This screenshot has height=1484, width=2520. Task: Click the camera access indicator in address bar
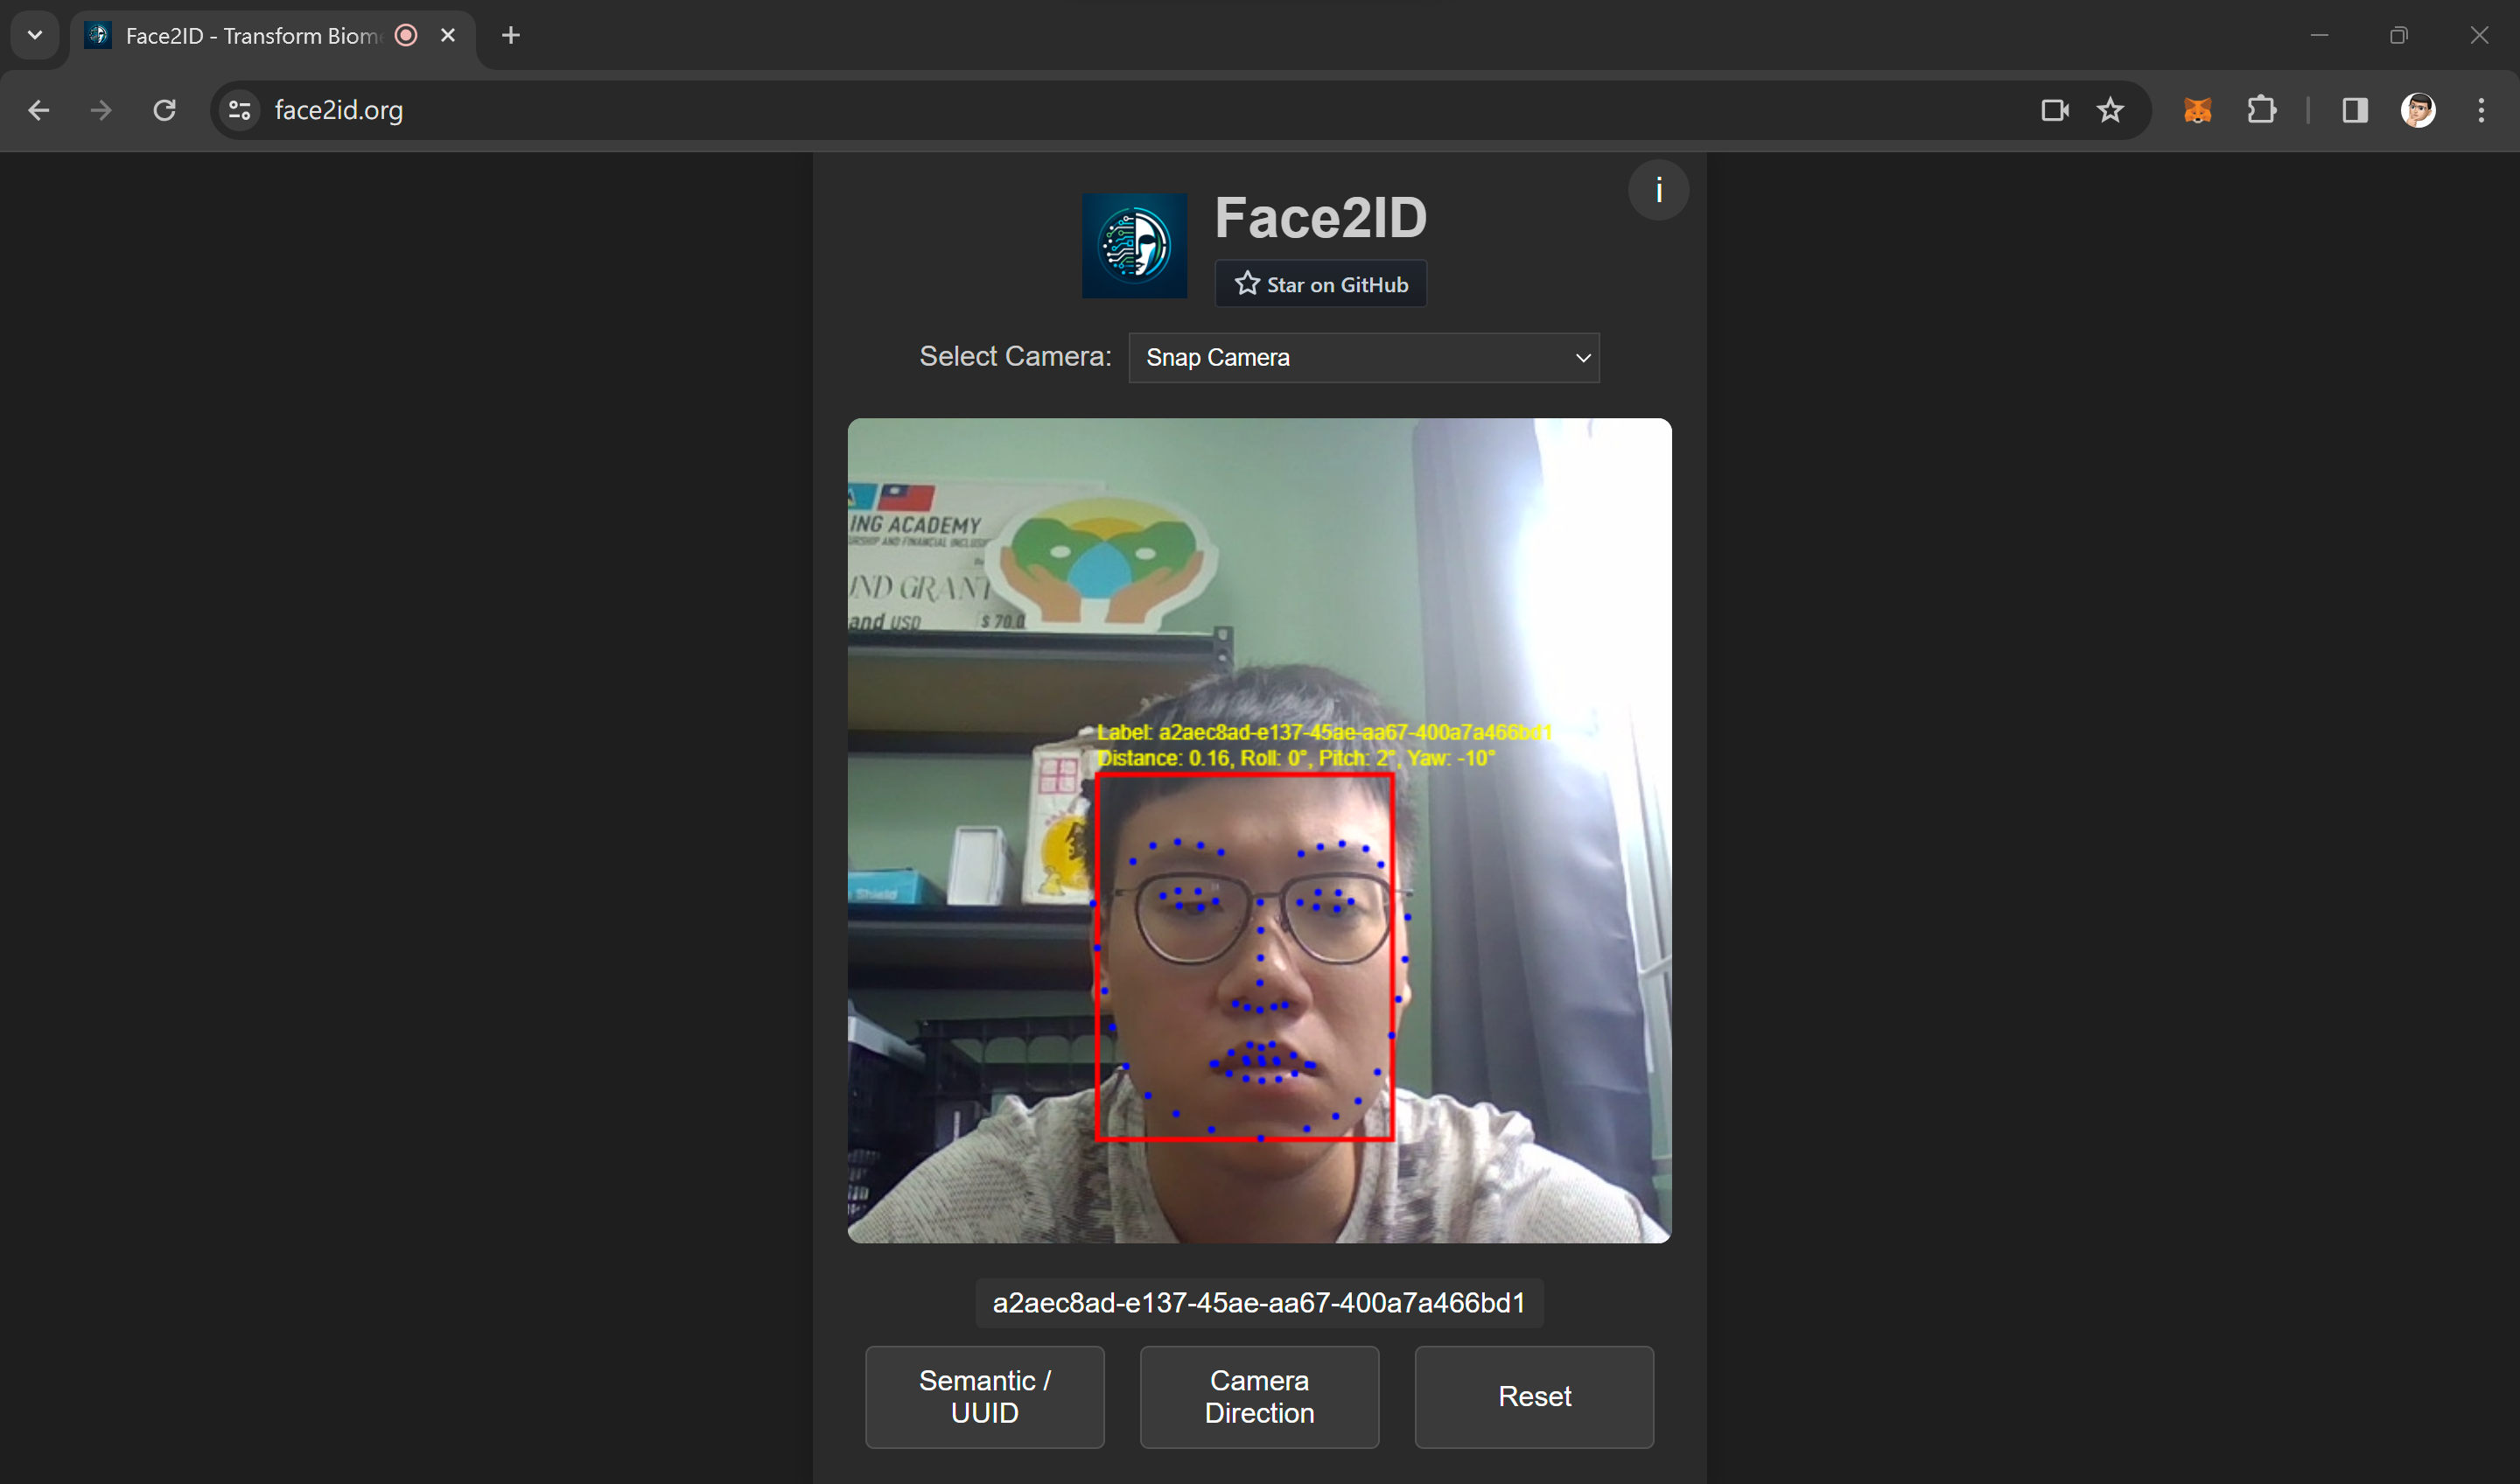pos(2054,110)
